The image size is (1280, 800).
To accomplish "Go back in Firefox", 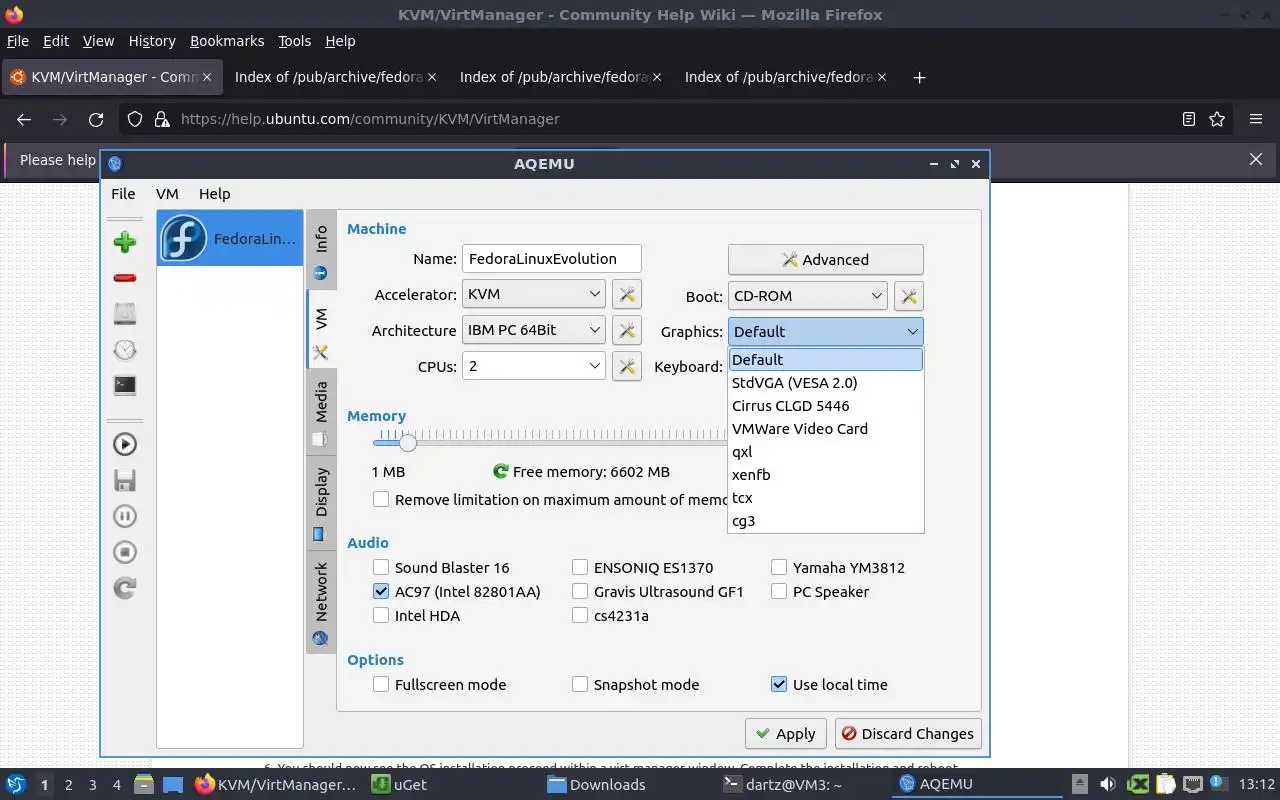I will [24, 119].
